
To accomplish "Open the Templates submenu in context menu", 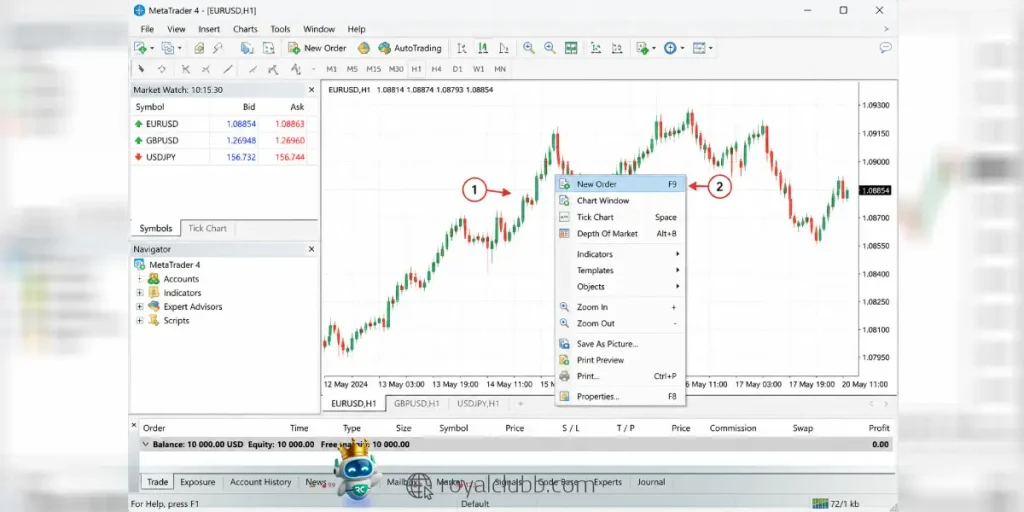I will click(620, 270).
